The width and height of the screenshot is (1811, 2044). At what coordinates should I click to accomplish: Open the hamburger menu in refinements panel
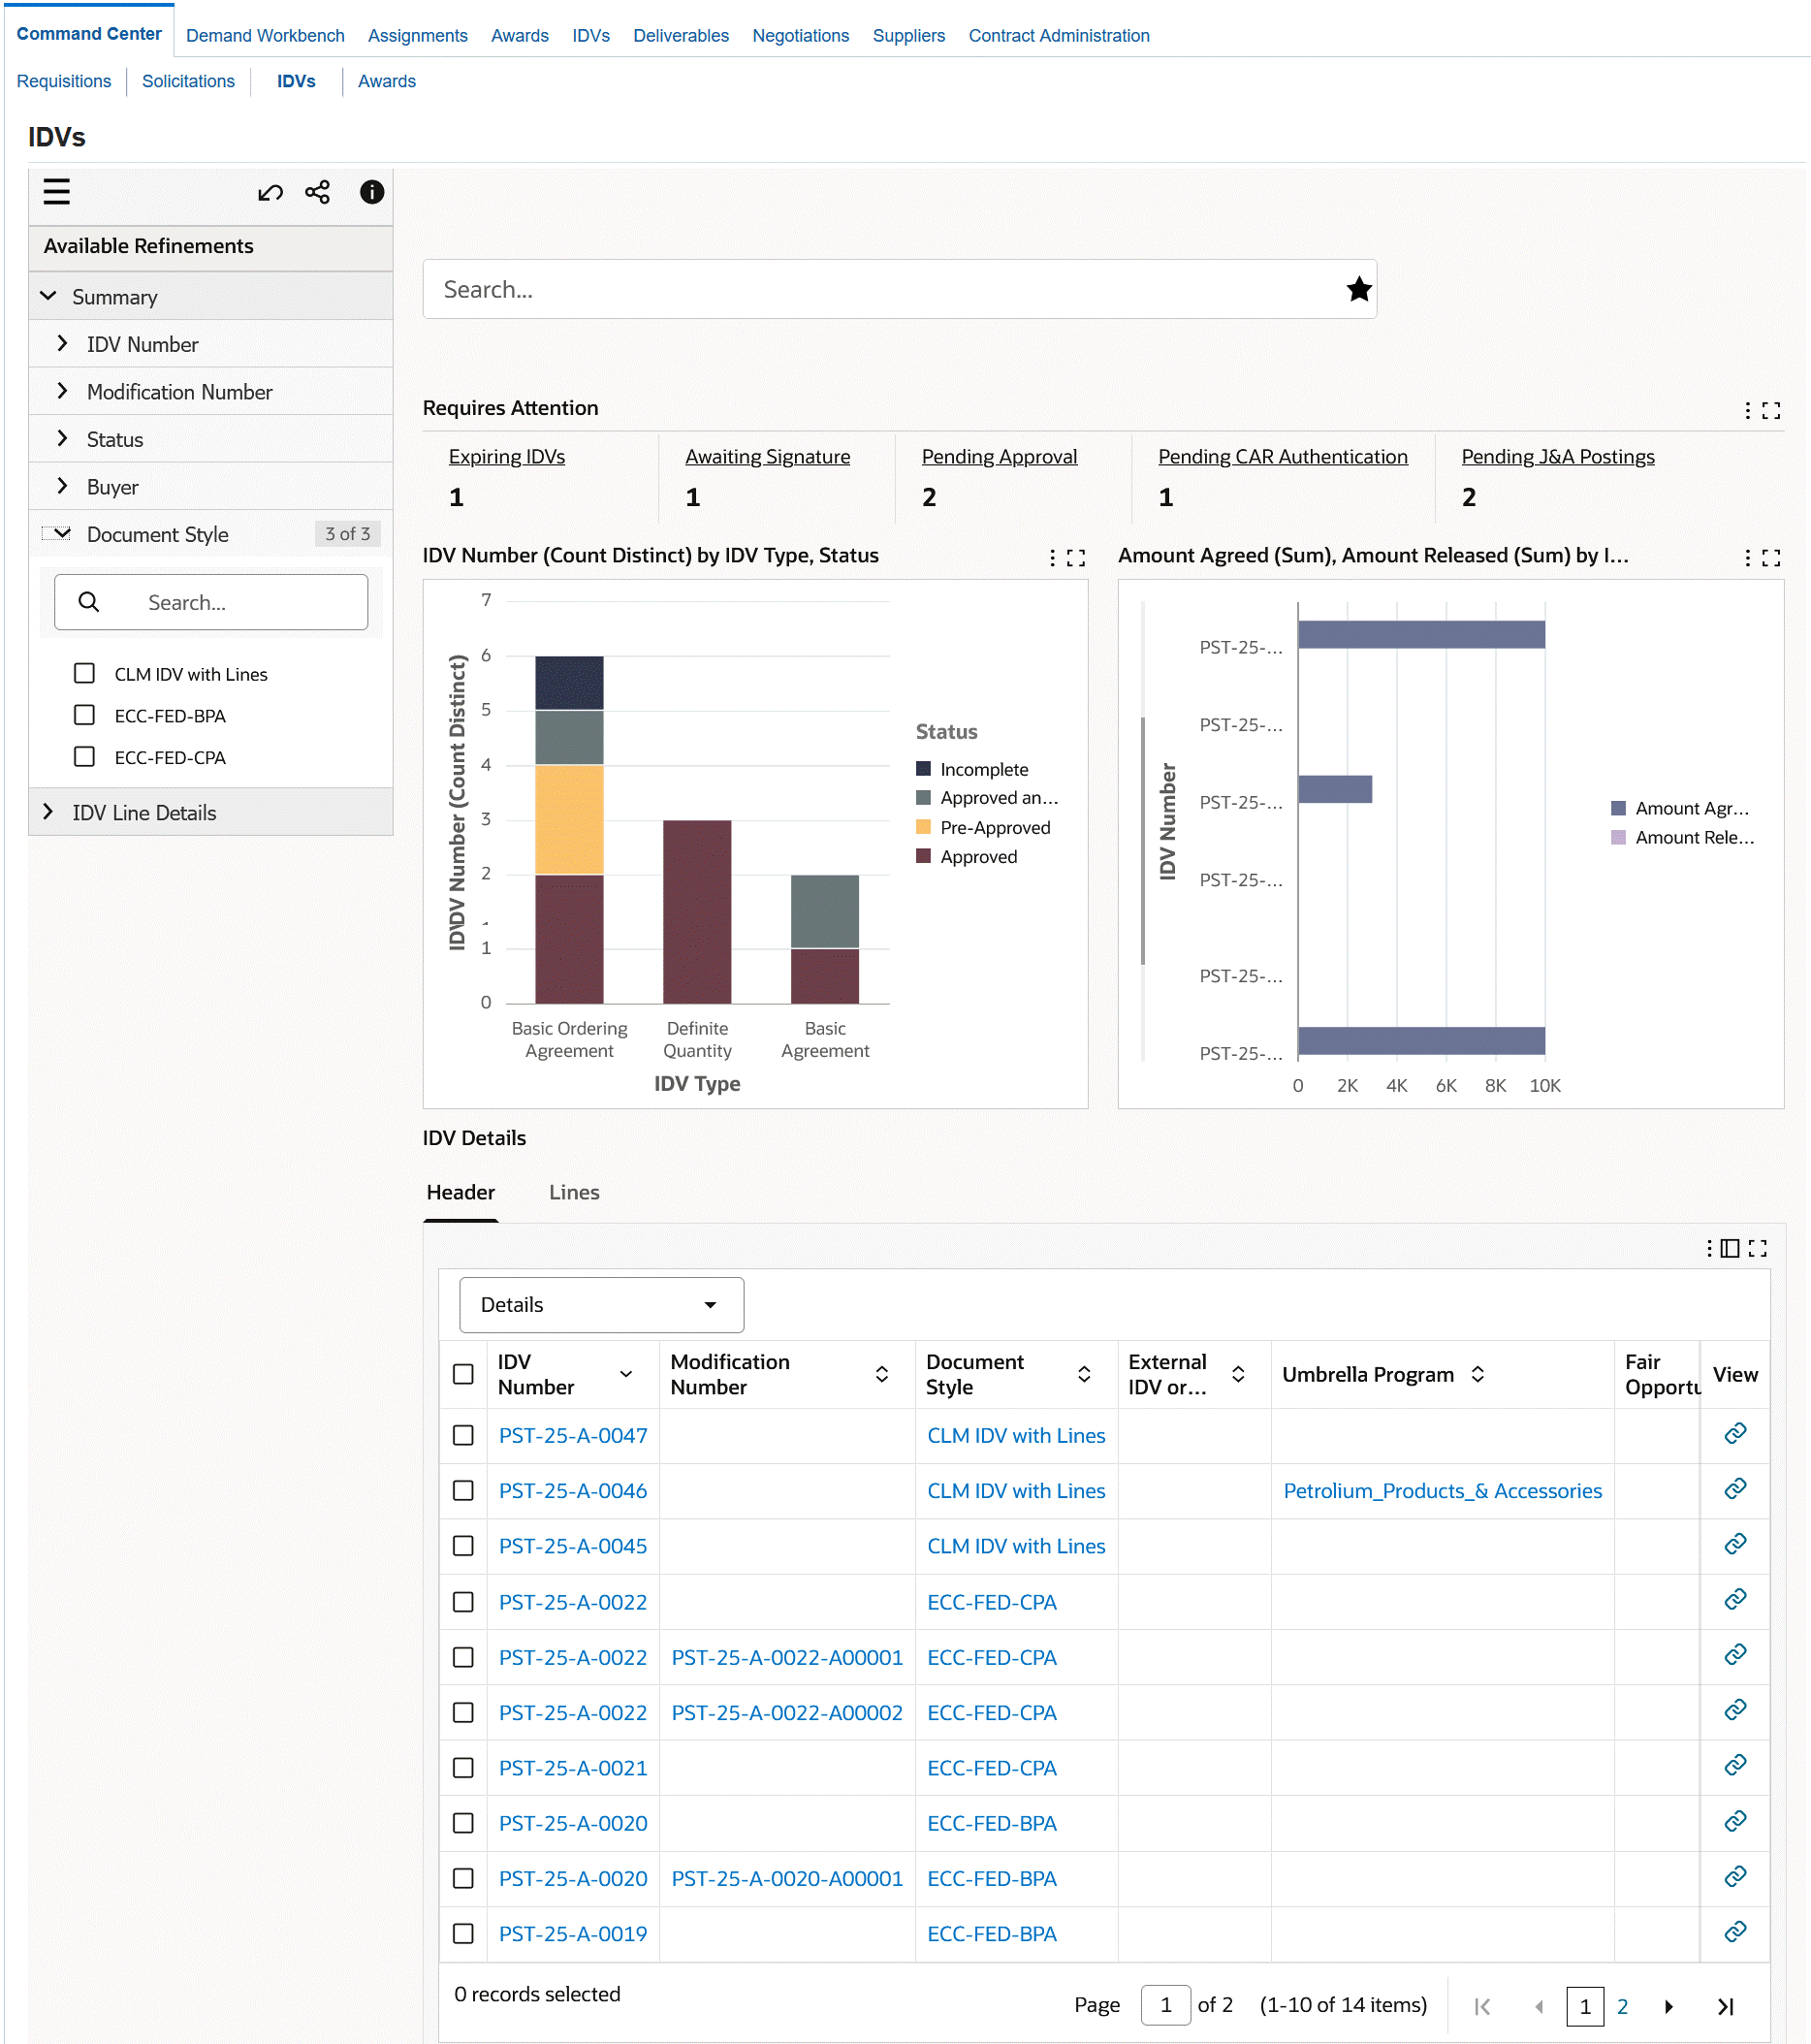56,192
